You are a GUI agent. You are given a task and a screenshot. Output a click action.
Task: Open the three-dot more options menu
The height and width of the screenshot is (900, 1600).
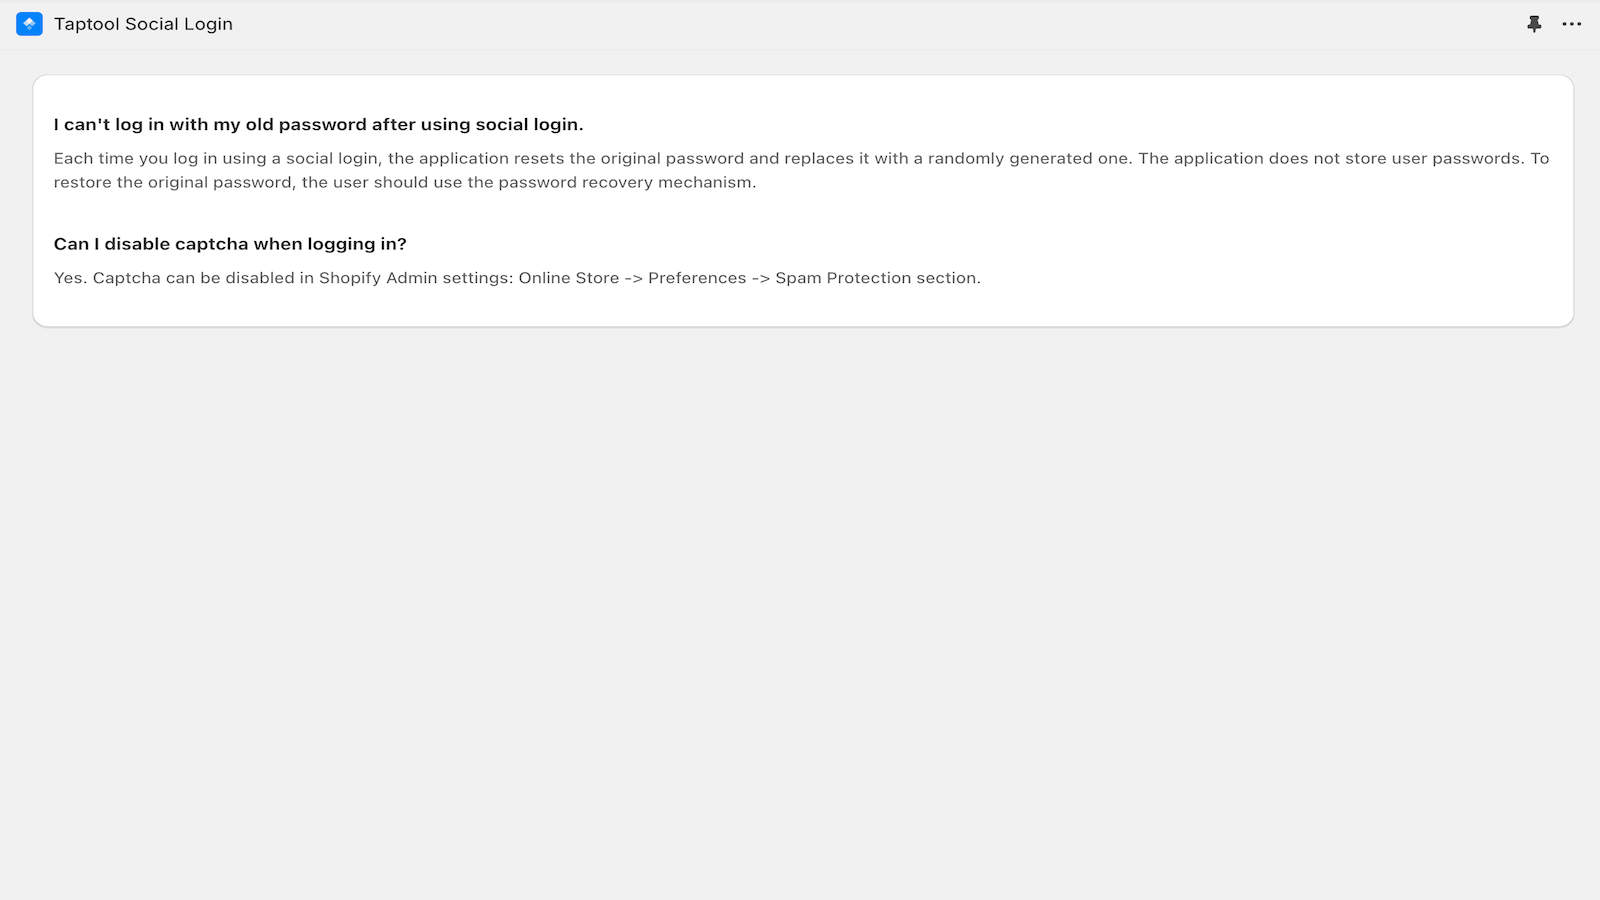[1572, 24]
